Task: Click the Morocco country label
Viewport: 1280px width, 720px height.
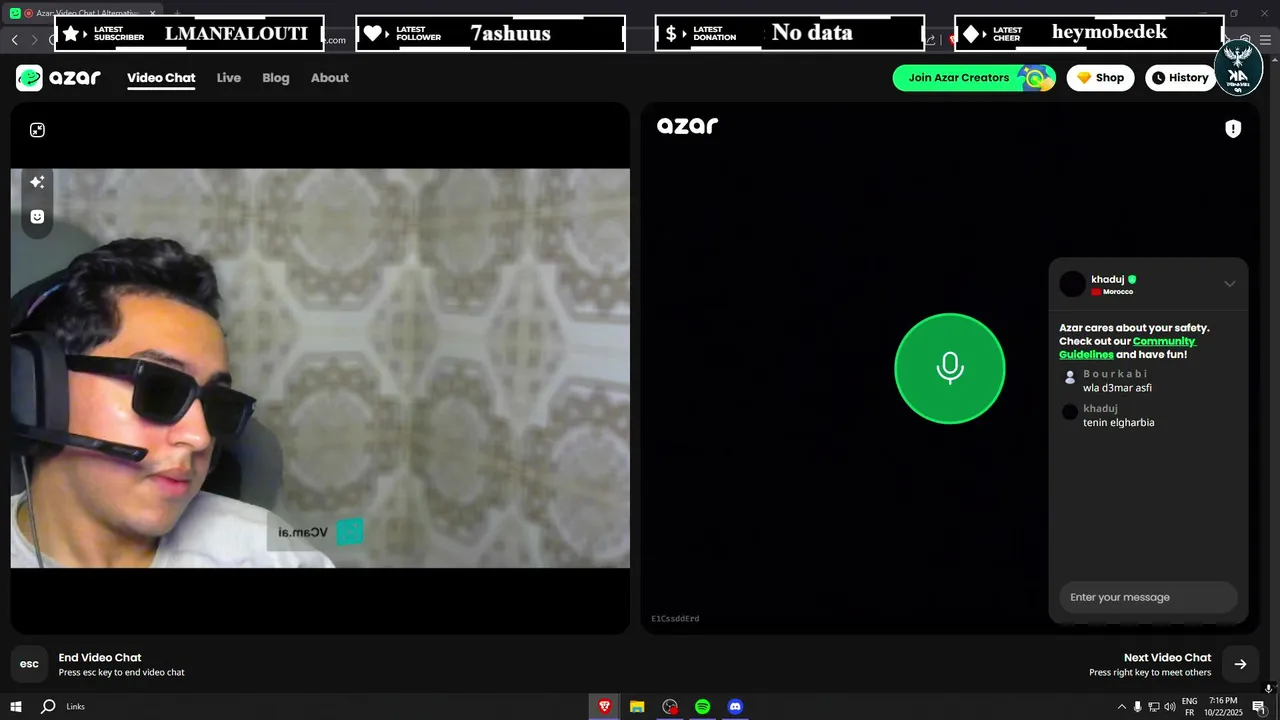Action: click(1118, 292)
